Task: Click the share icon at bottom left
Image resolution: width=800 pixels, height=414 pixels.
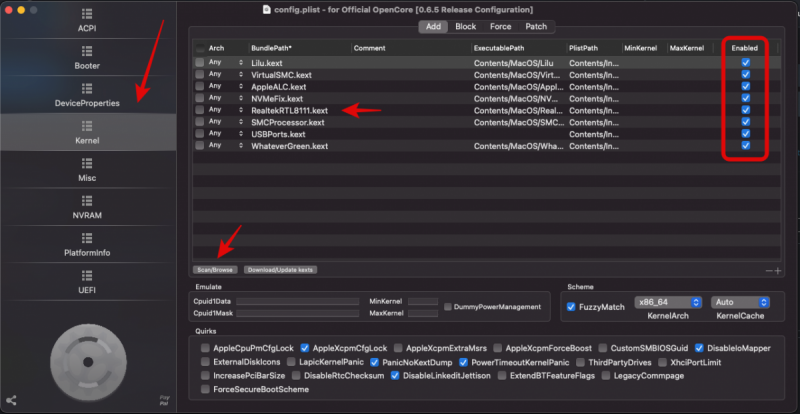Action: (11, 400)
